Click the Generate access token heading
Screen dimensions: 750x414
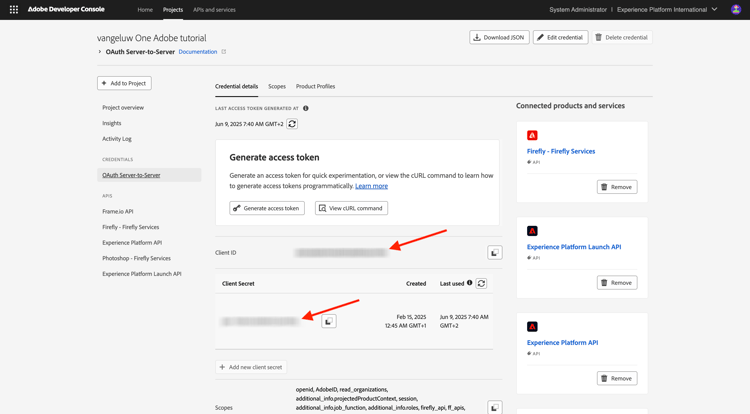pyautogui.click(x=274, y=157)
